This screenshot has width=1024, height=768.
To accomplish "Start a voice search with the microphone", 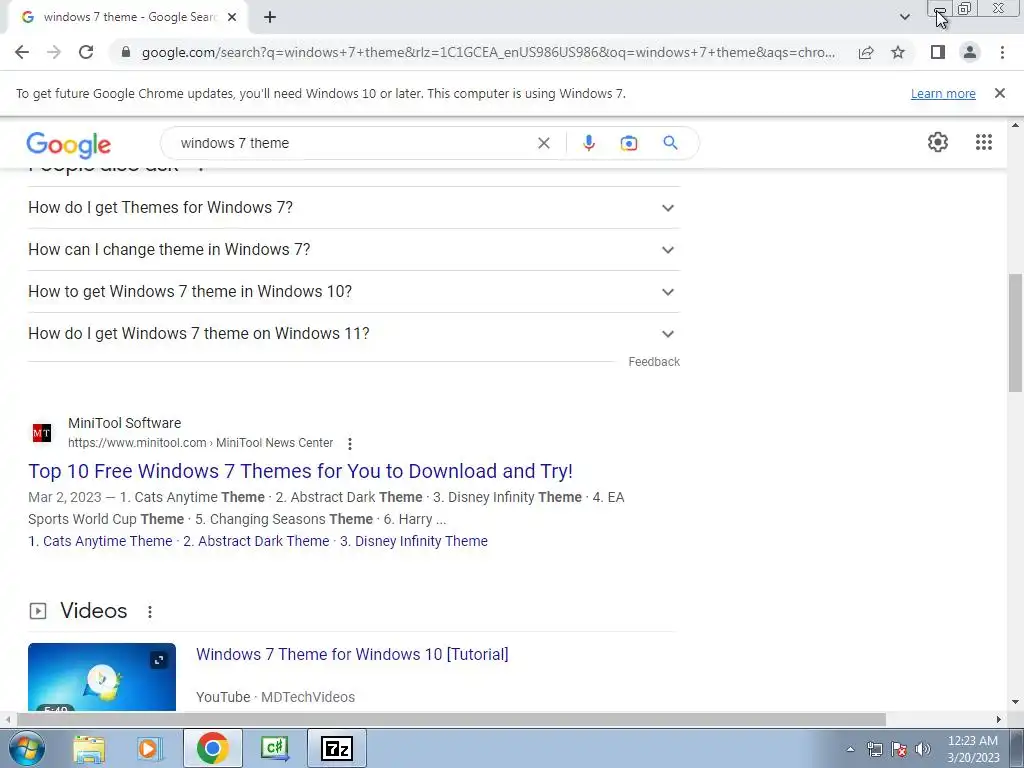I will point(588,143).
